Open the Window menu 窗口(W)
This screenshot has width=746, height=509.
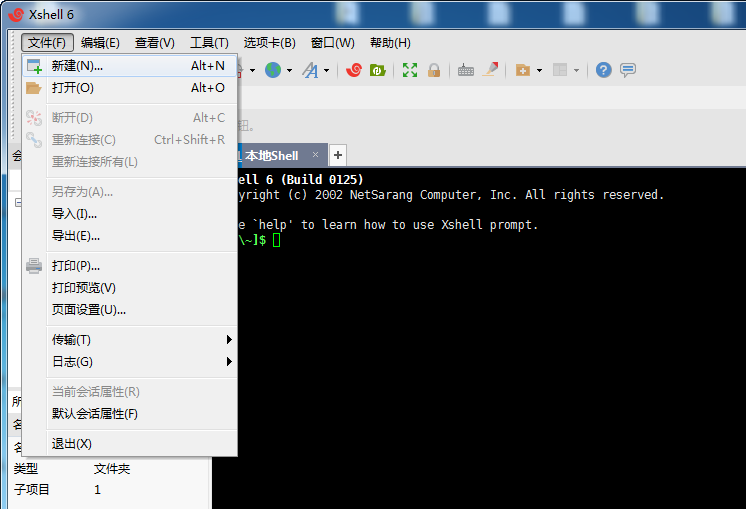tap(333, 43)
